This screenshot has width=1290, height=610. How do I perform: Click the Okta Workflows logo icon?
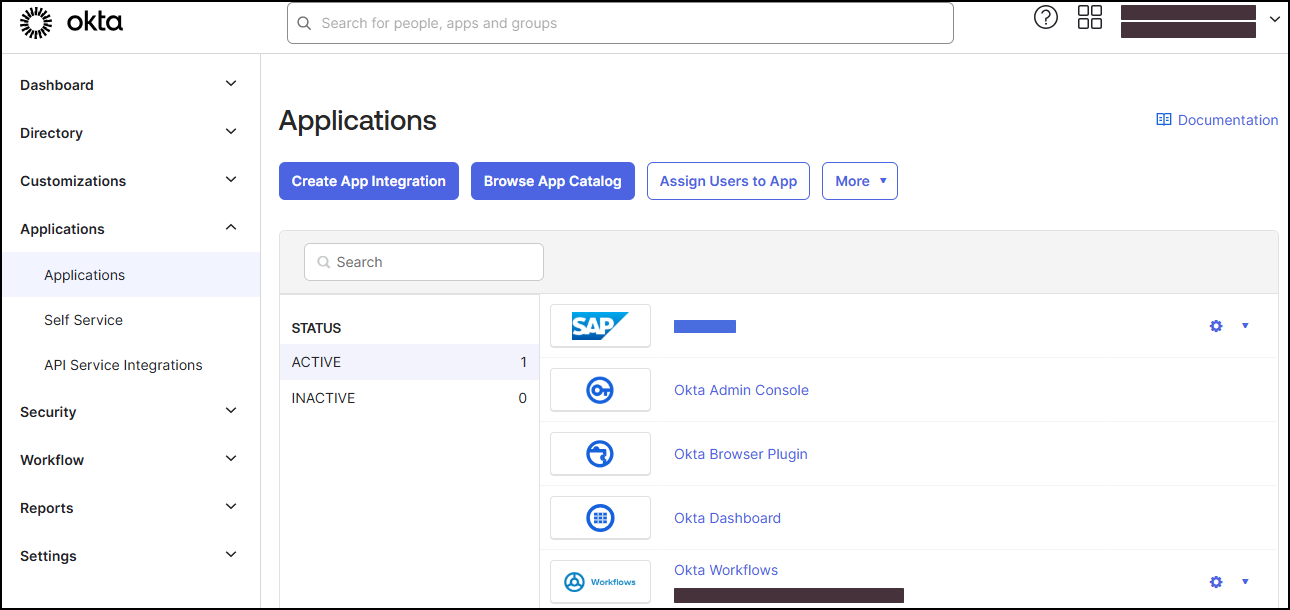600,582
